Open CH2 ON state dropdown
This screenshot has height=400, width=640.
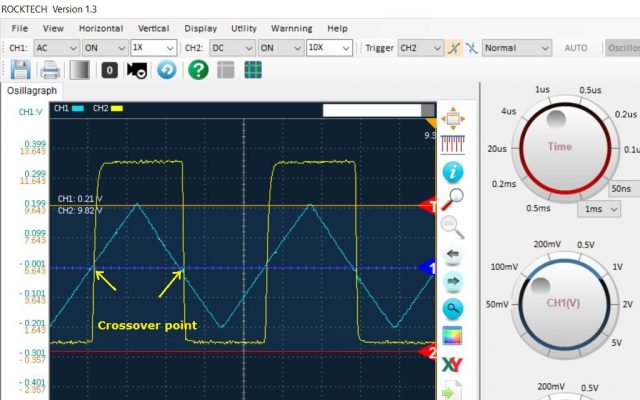(281, 48)
